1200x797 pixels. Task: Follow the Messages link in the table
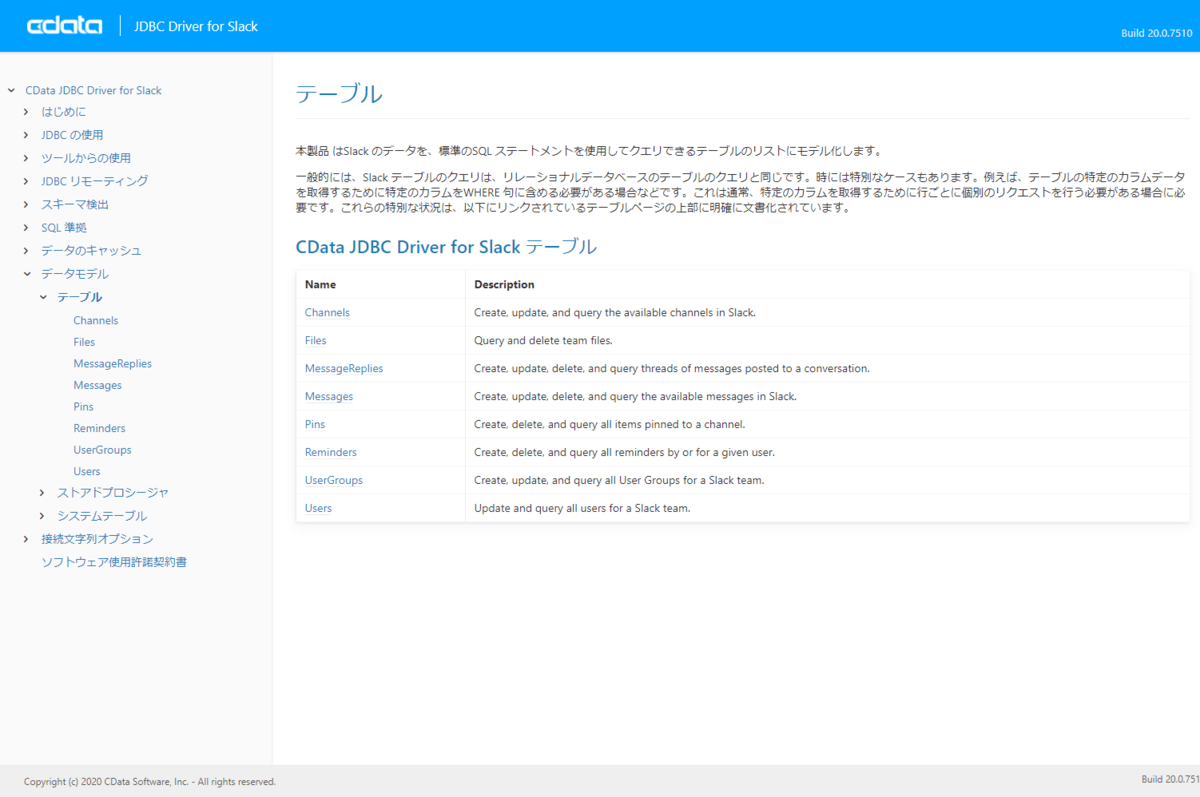(329, 396)
